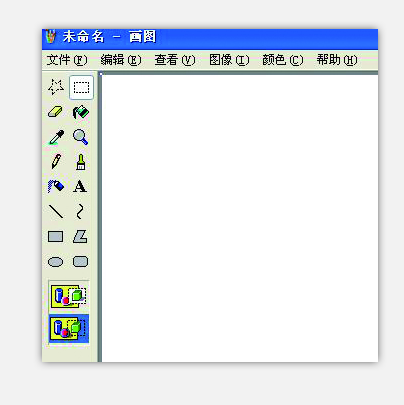Viewport: 404px width, 405px height.
Task: Pick the Fill With Color bucket
Action: (81, 112)
